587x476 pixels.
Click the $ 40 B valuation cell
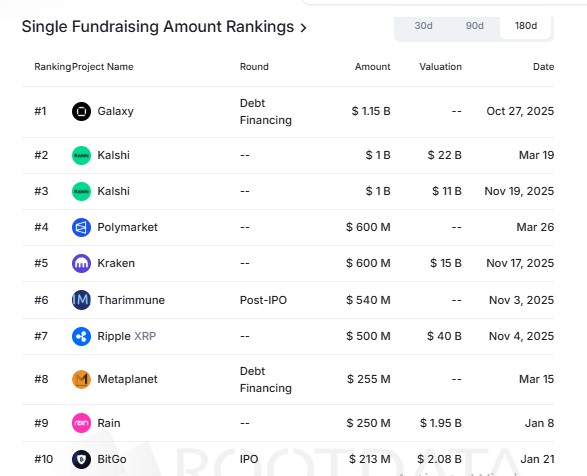coord(444,336)
